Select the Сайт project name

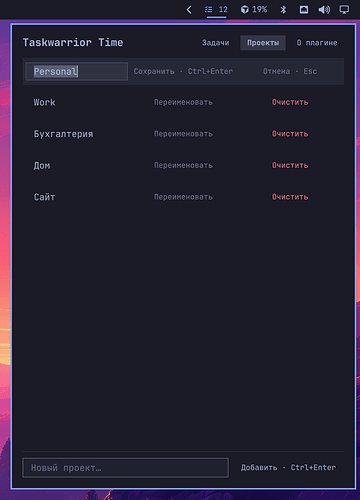(44, 197)
